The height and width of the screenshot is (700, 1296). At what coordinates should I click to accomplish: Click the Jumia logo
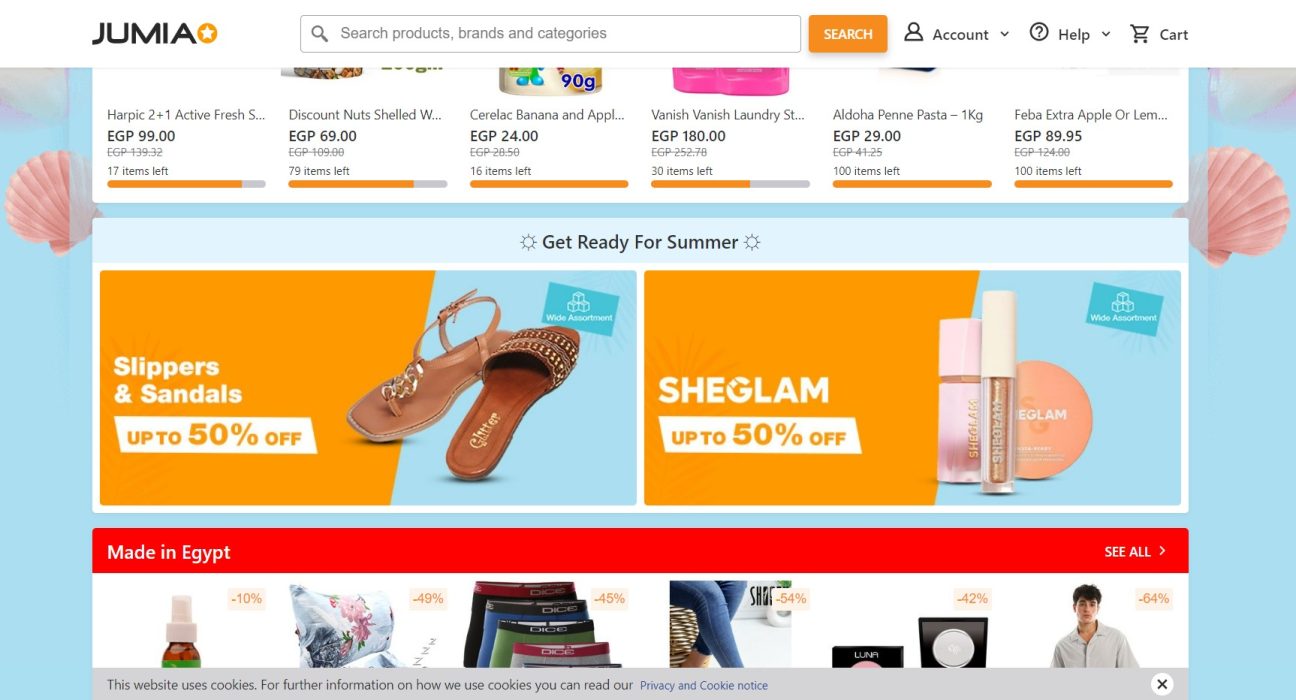[x=155, y=34]
